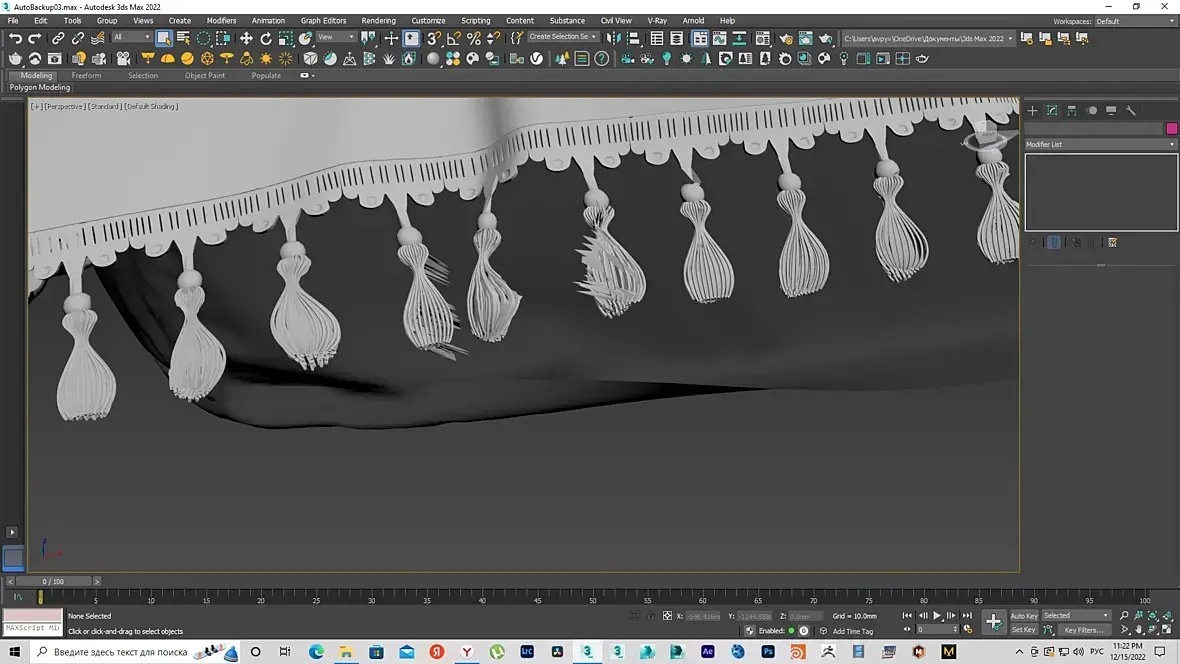Open the Rendering menu

click(x=378, y=20)
